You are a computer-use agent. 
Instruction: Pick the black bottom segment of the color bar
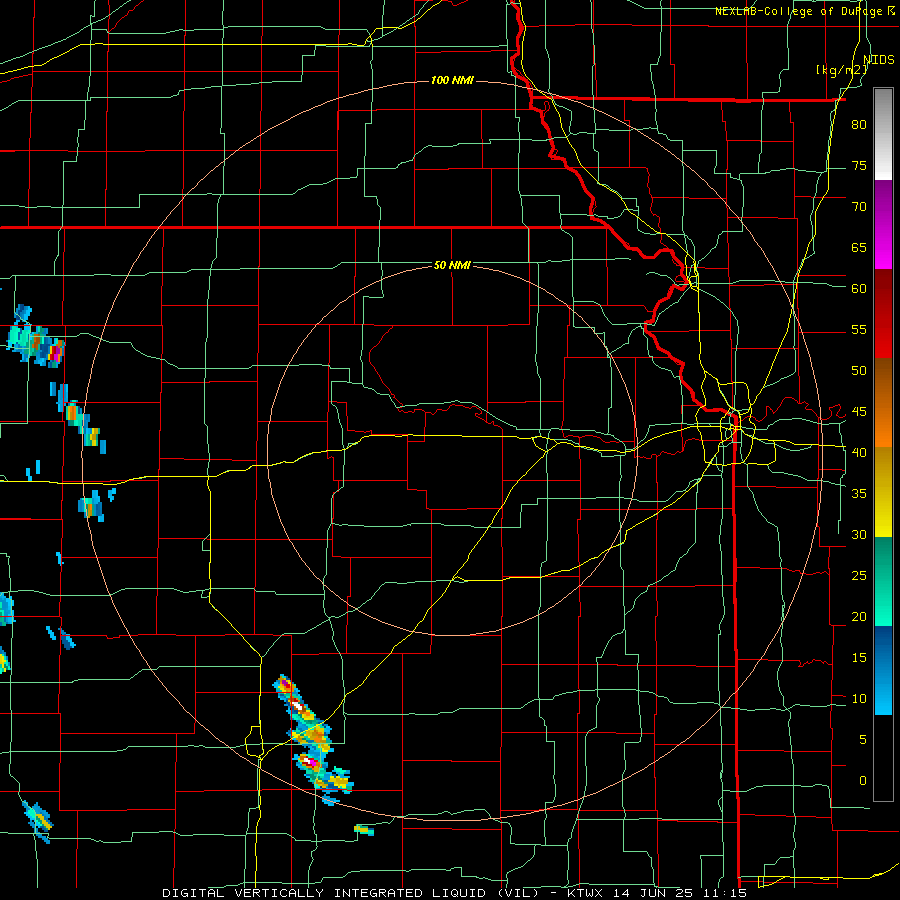coord(883,758)
